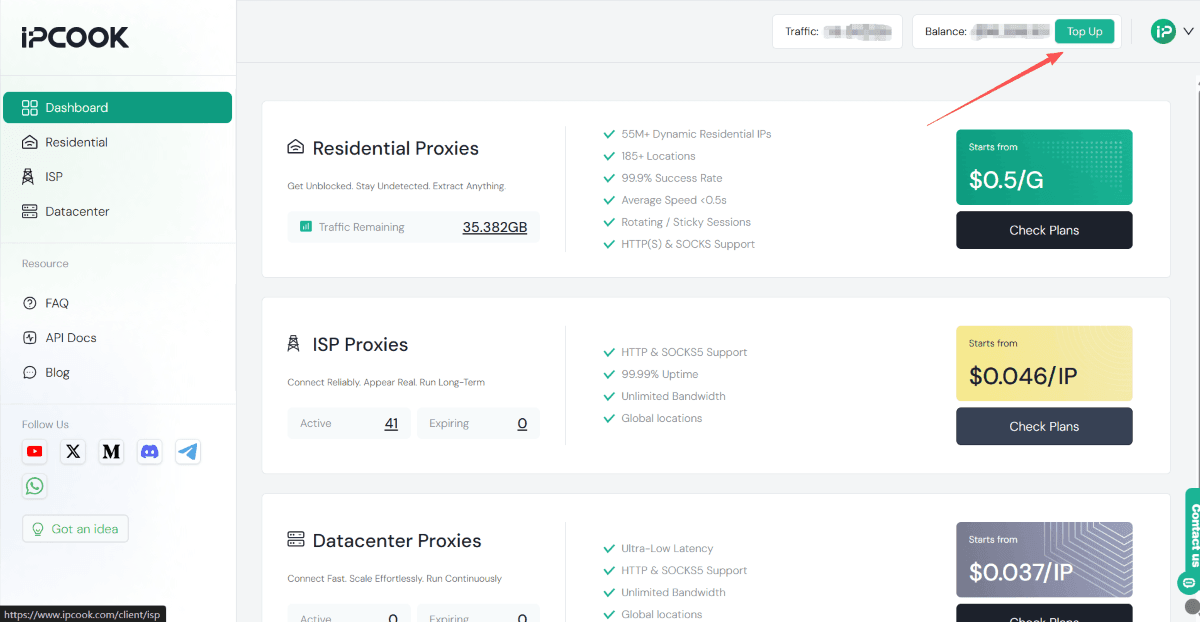Click the ISP Expiring count 0
This screenshot has height=622, width=1200.
pos(522,424)
